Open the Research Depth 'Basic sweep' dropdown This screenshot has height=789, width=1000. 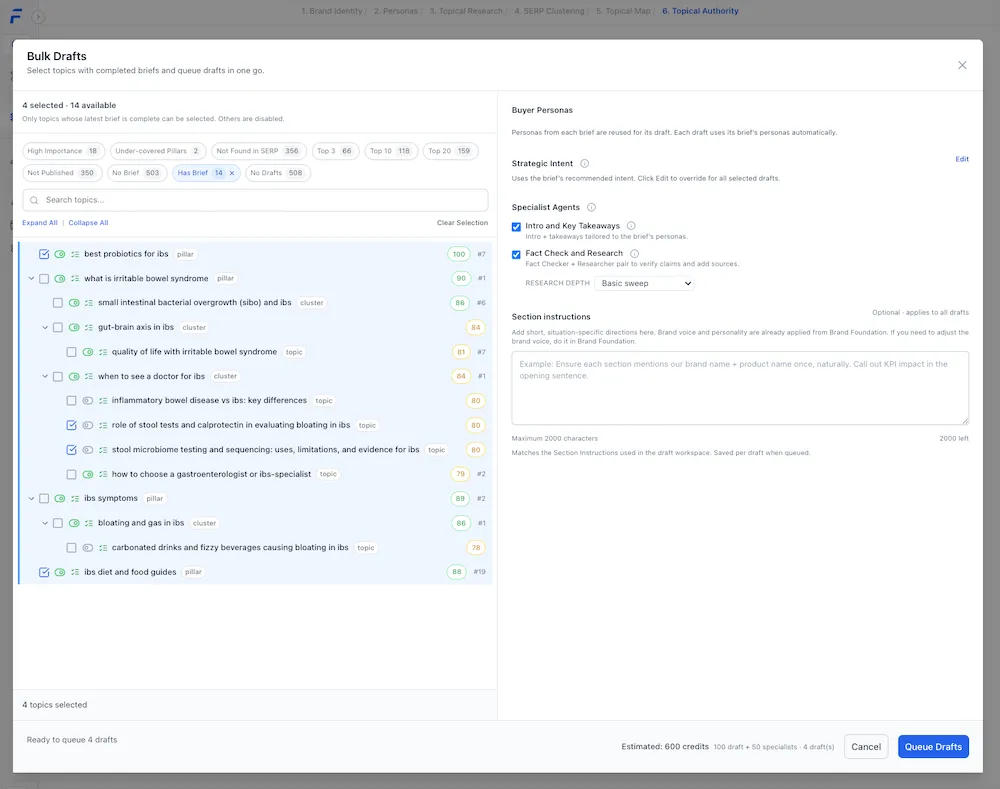644,283
